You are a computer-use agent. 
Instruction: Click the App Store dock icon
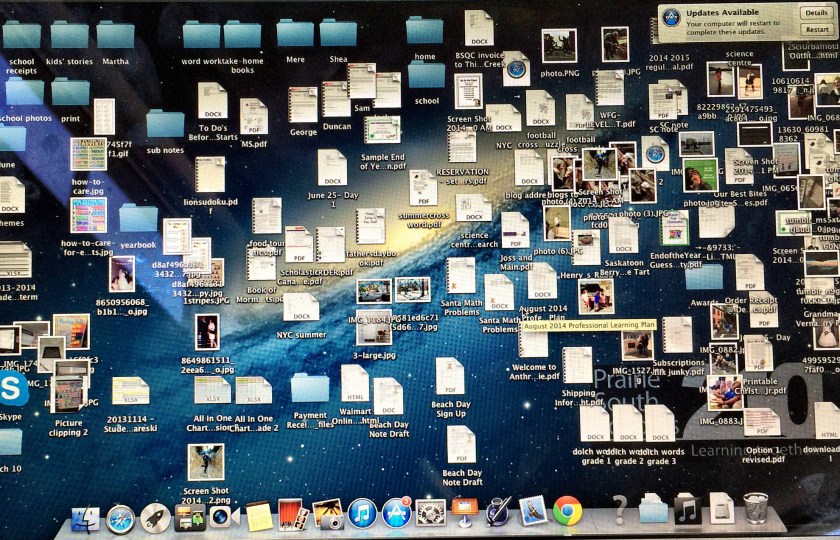(396, 514)
